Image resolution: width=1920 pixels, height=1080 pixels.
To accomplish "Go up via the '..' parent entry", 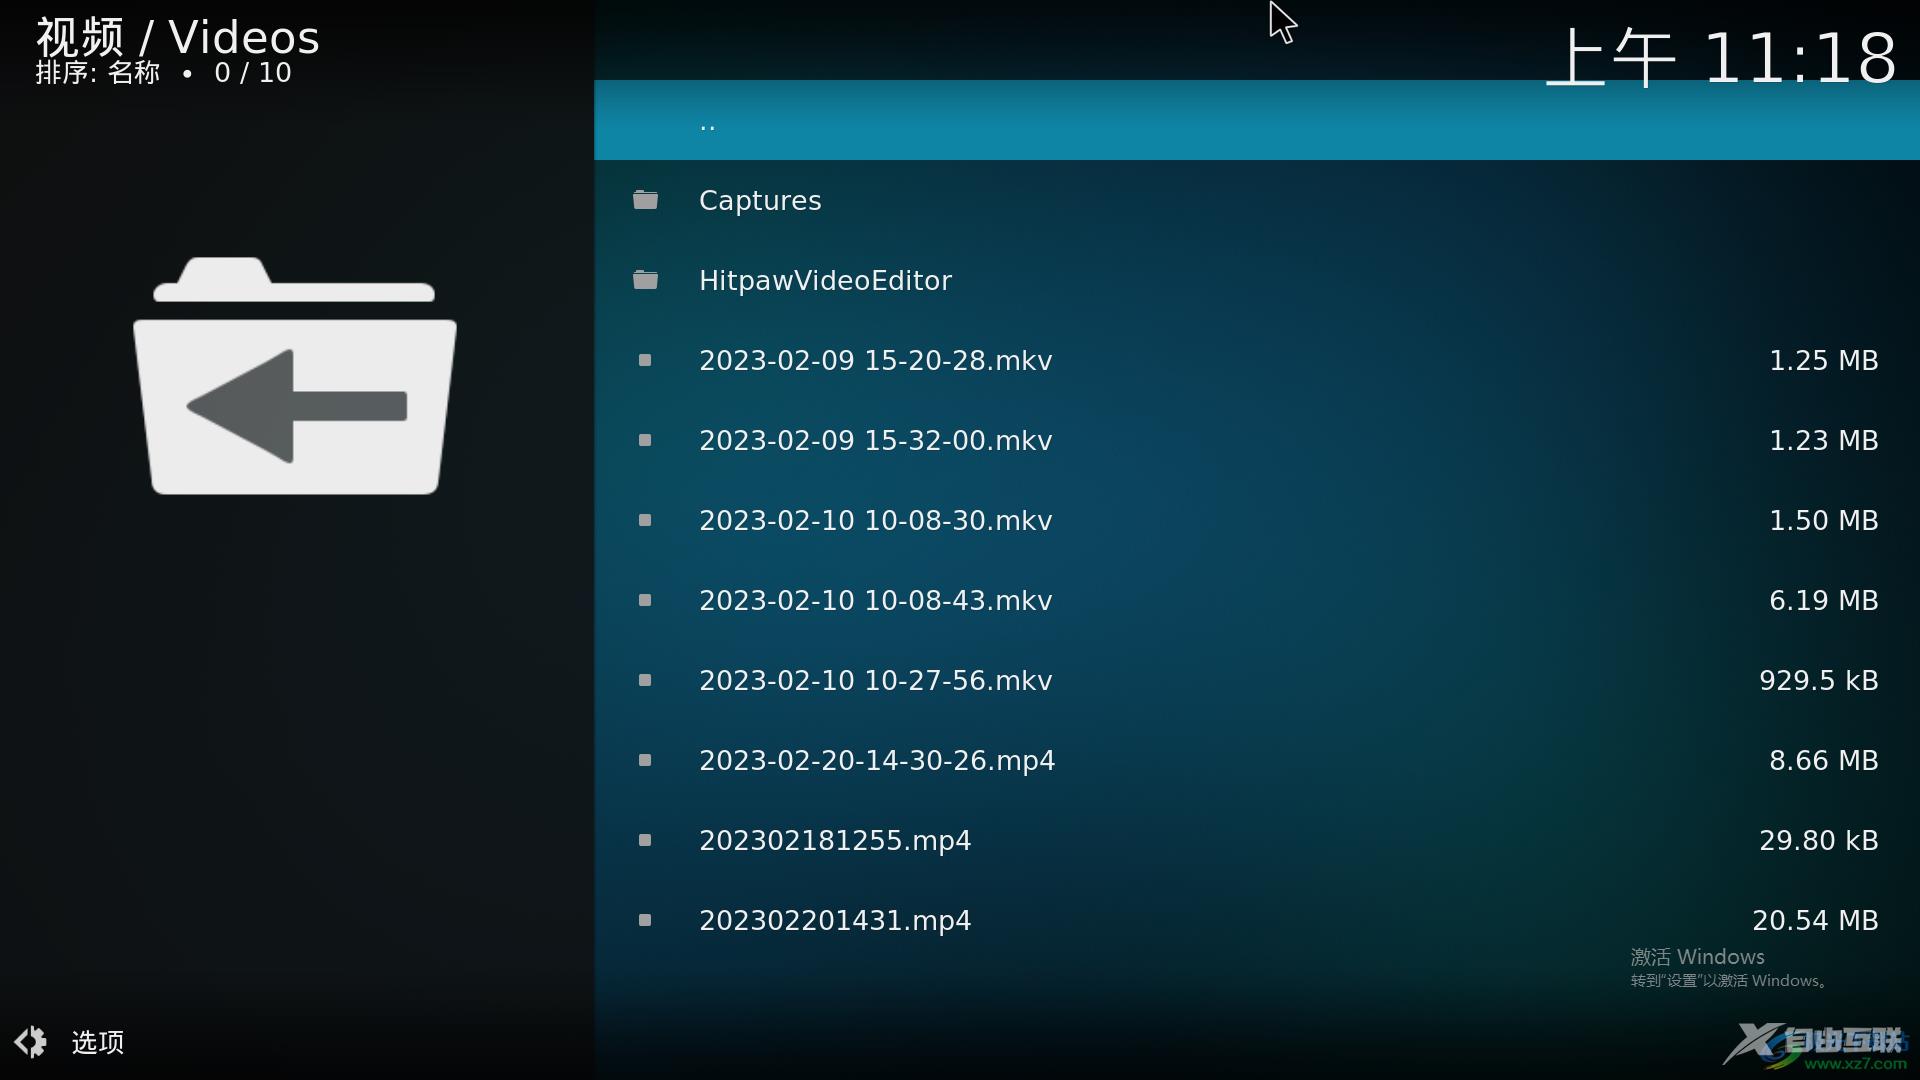I will pos(1257,120).
